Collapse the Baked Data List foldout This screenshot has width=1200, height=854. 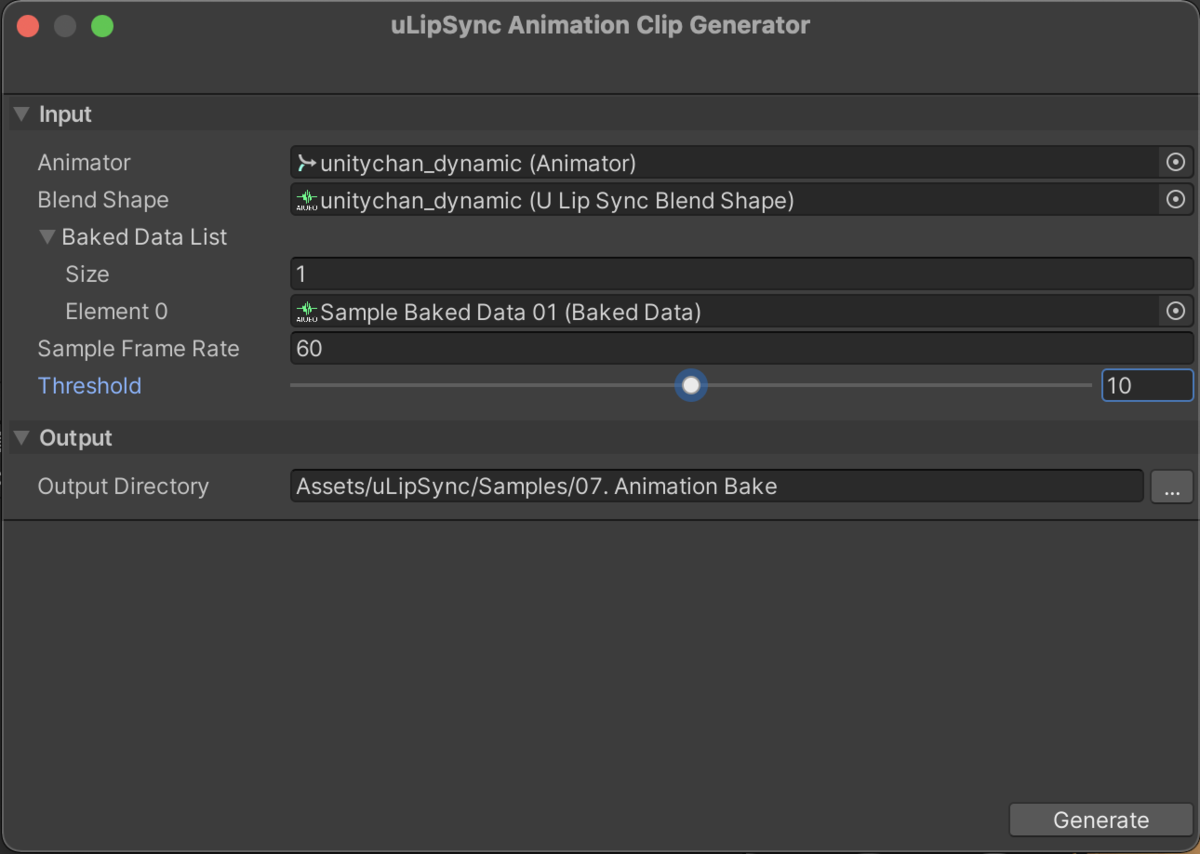tap(47, 238)
